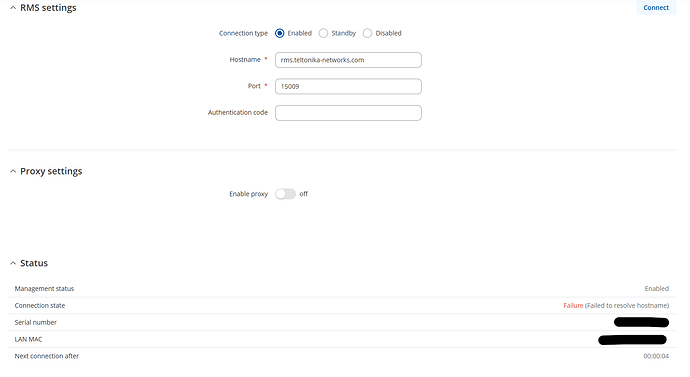This screenshot has width=690, height=377.
Task: Click the Serial number row label
Action: (x=36, y=322)
